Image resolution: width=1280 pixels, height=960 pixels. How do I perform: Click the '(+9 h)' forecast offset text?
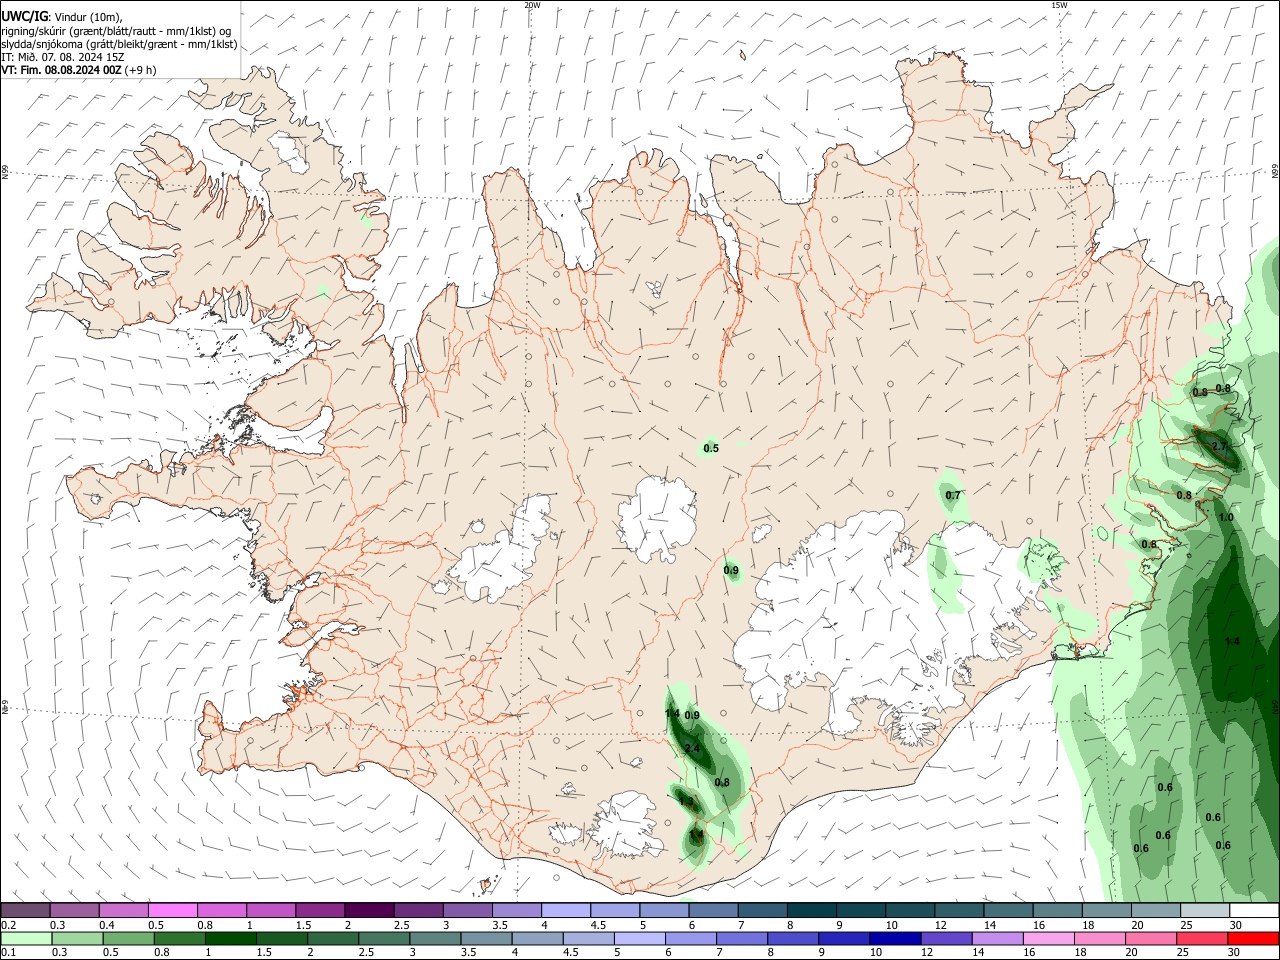coord(141,70)
